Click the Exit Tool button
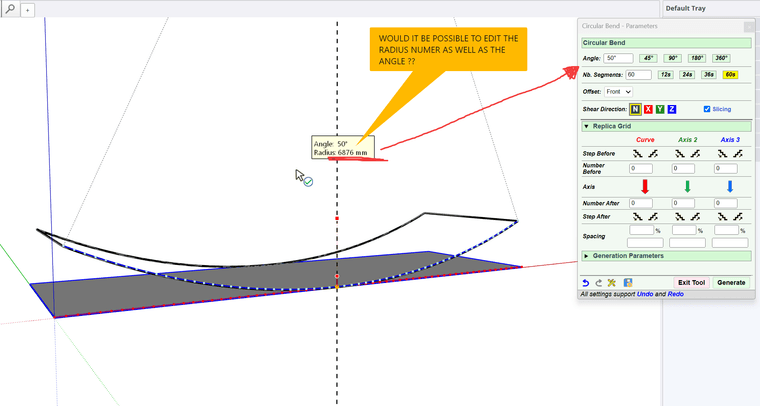This screenshot has width=760, height=406. click(x=691, y=282)
